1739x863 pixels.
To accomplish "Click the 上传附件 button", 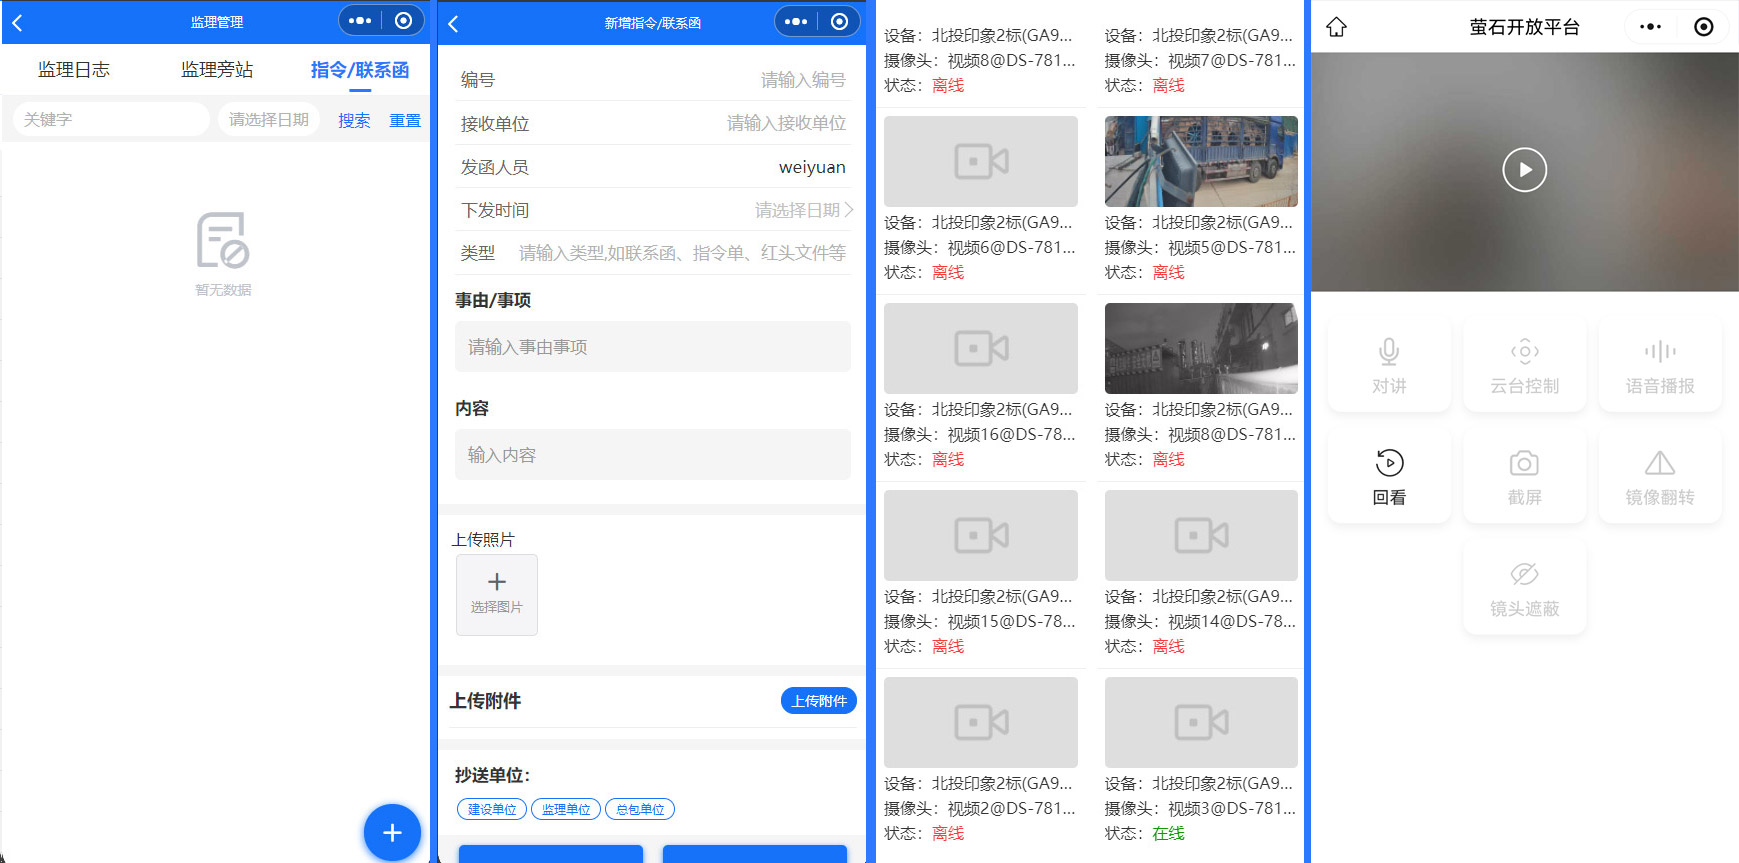I will tap(818, 701).
